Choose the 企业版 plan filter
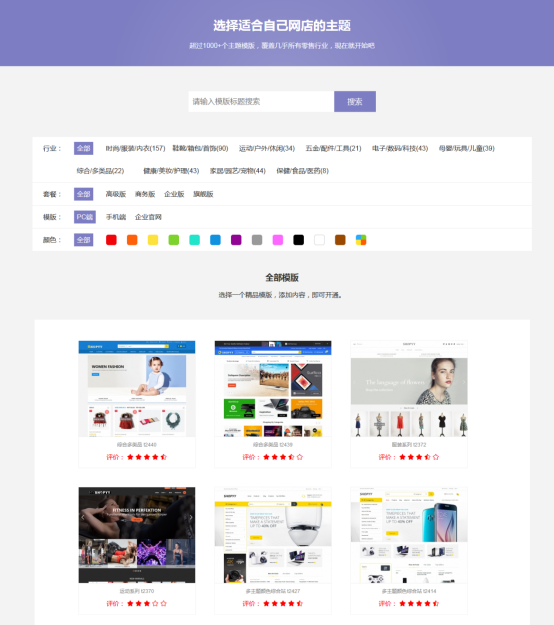 (174, 194)
